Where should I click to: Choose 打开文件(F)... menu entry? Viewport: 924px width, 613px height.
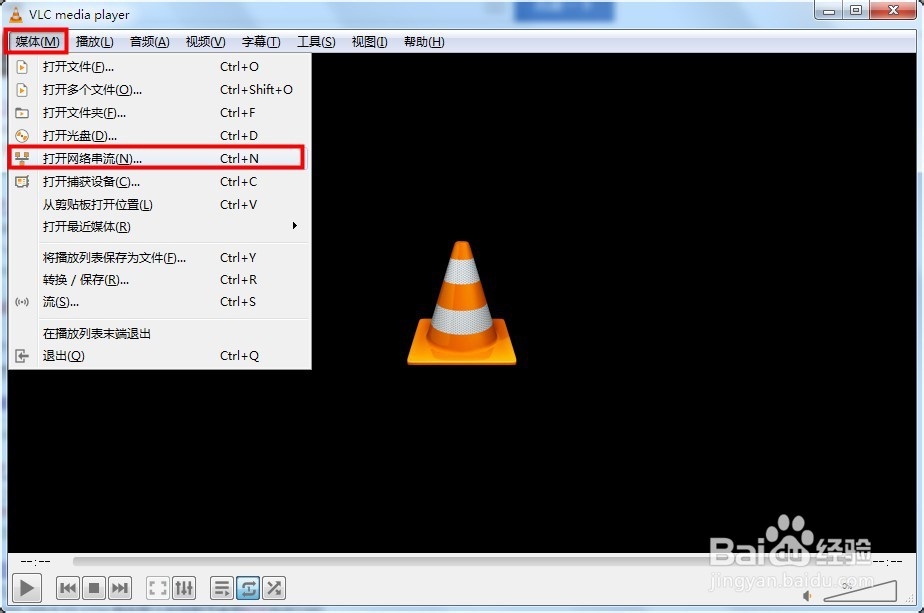[x=159, y=67]
